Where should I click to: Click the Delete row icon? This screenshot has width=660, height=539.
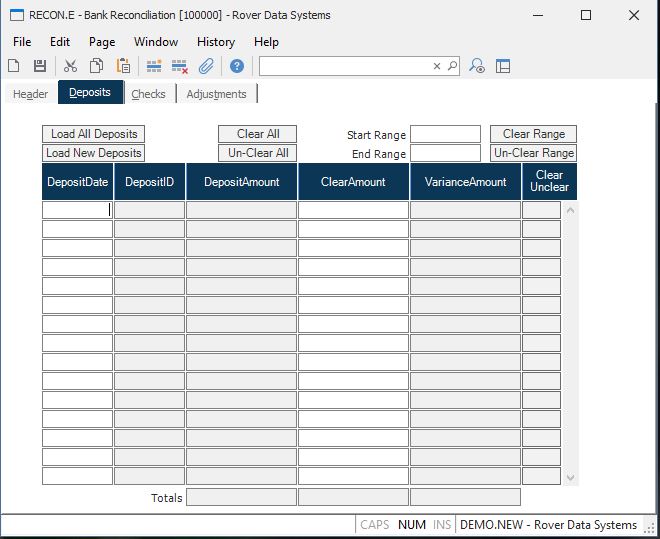click(180, 66)
